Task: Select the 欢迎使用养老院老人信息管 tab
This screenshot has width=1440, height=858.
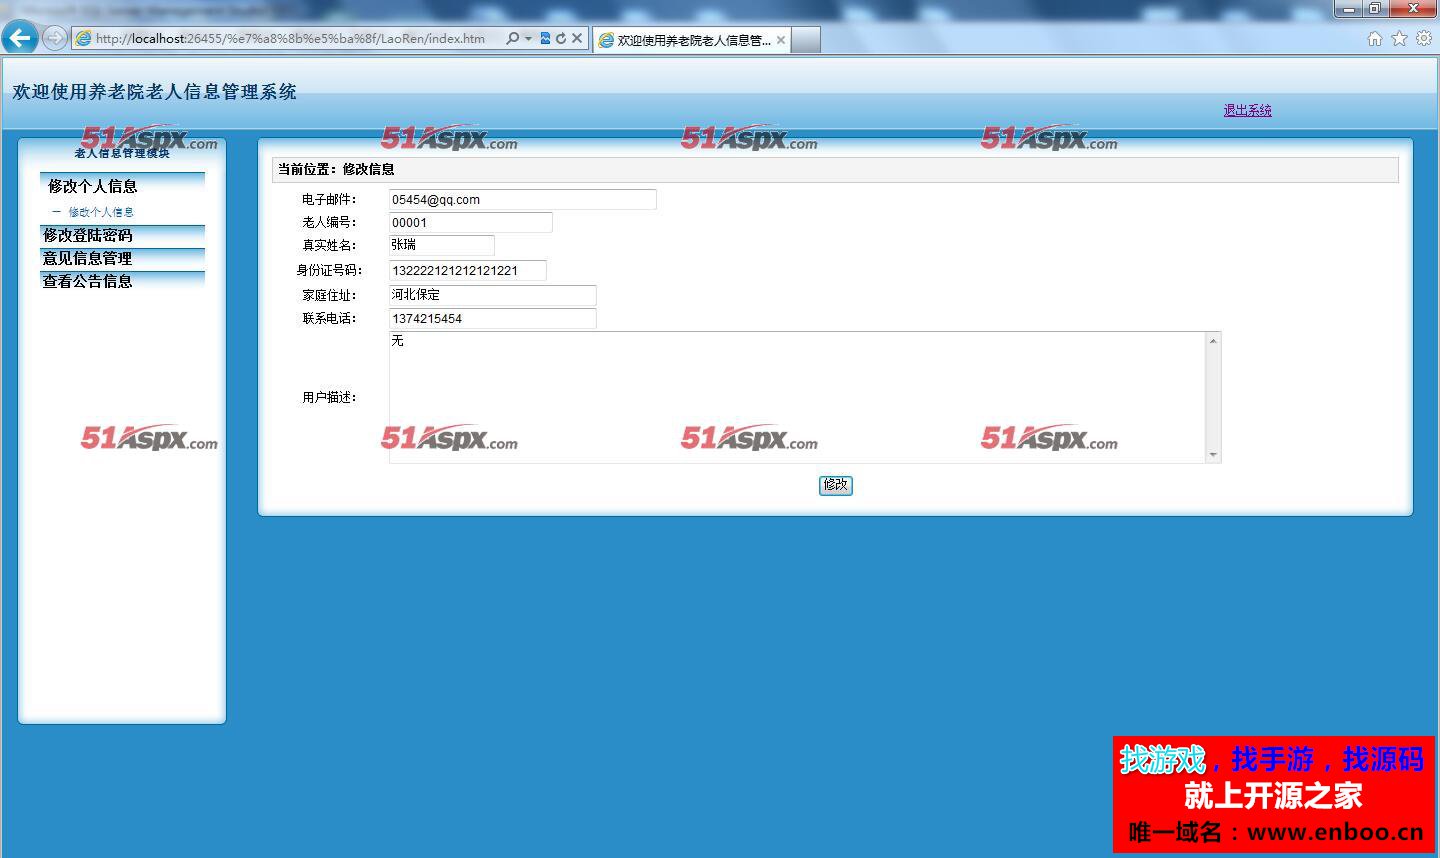Action: pos(692,40)
